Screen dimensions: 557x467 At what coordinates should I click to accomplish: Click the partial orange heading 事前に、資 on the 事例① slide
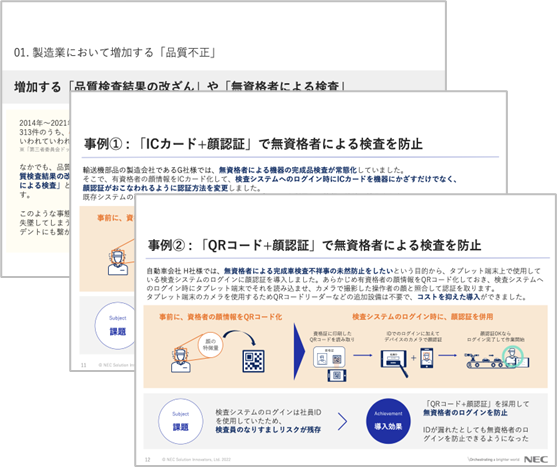pos(115,218)
